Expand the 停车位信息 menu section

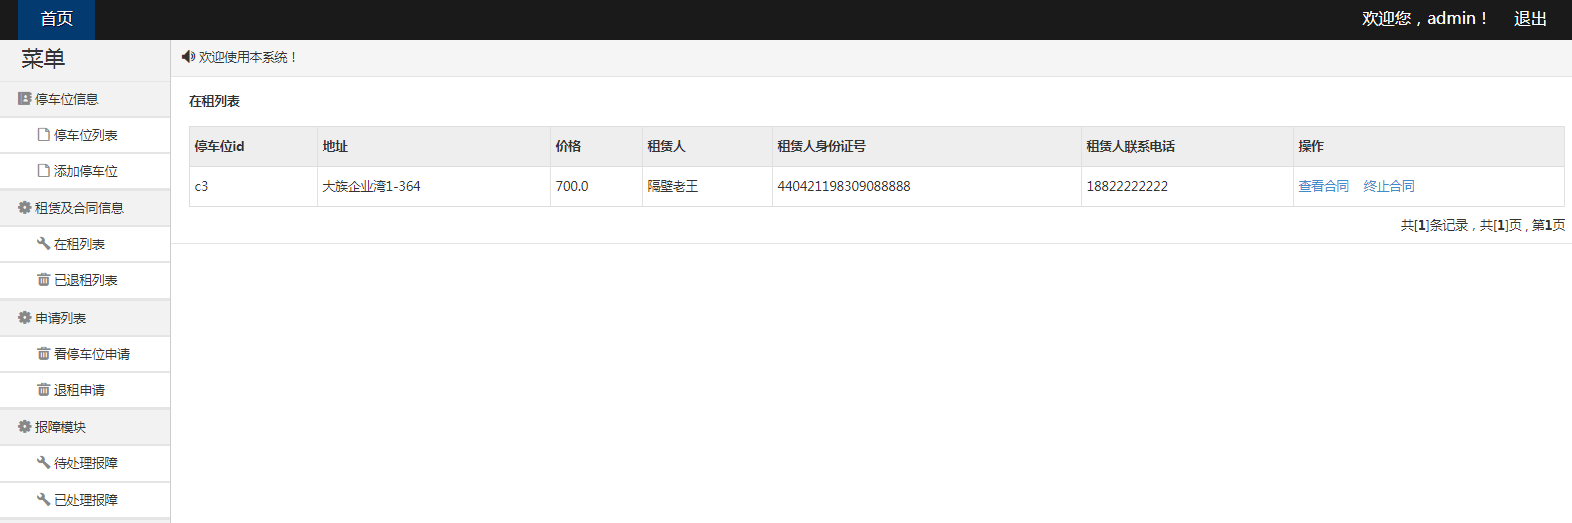point(85,99)
